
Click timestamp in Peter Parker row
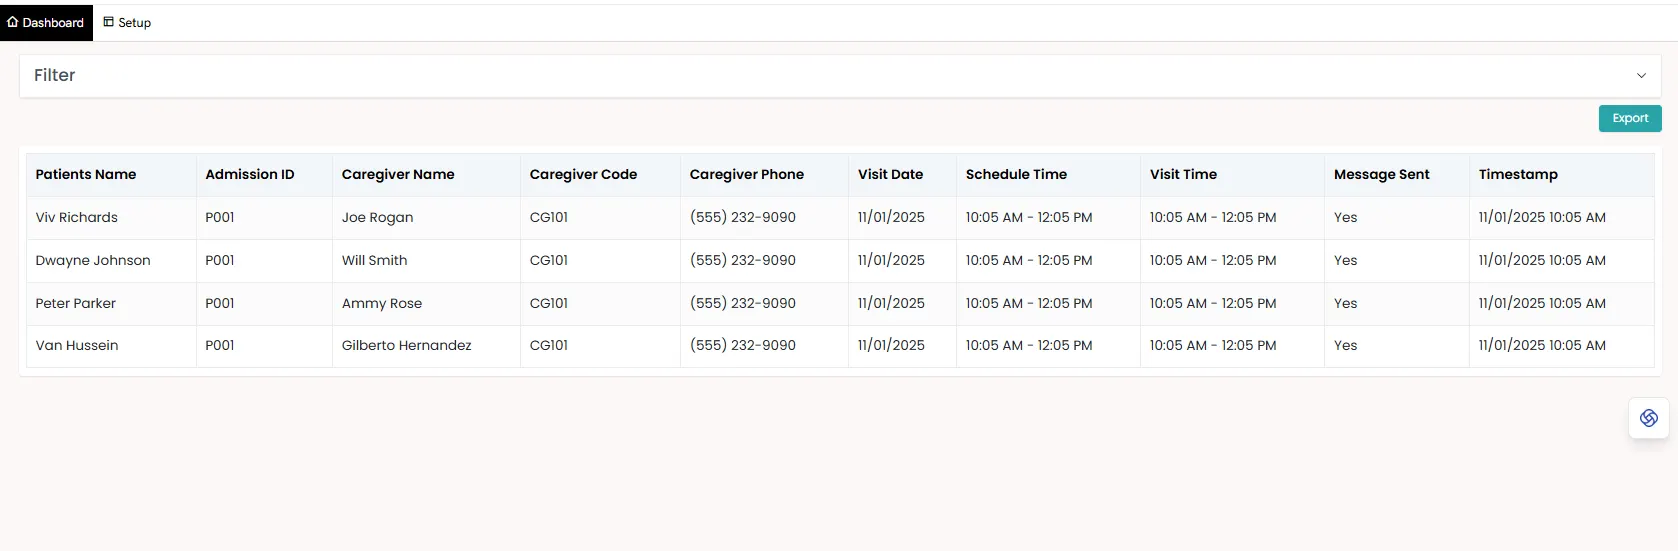click(x=1542, y=303)
